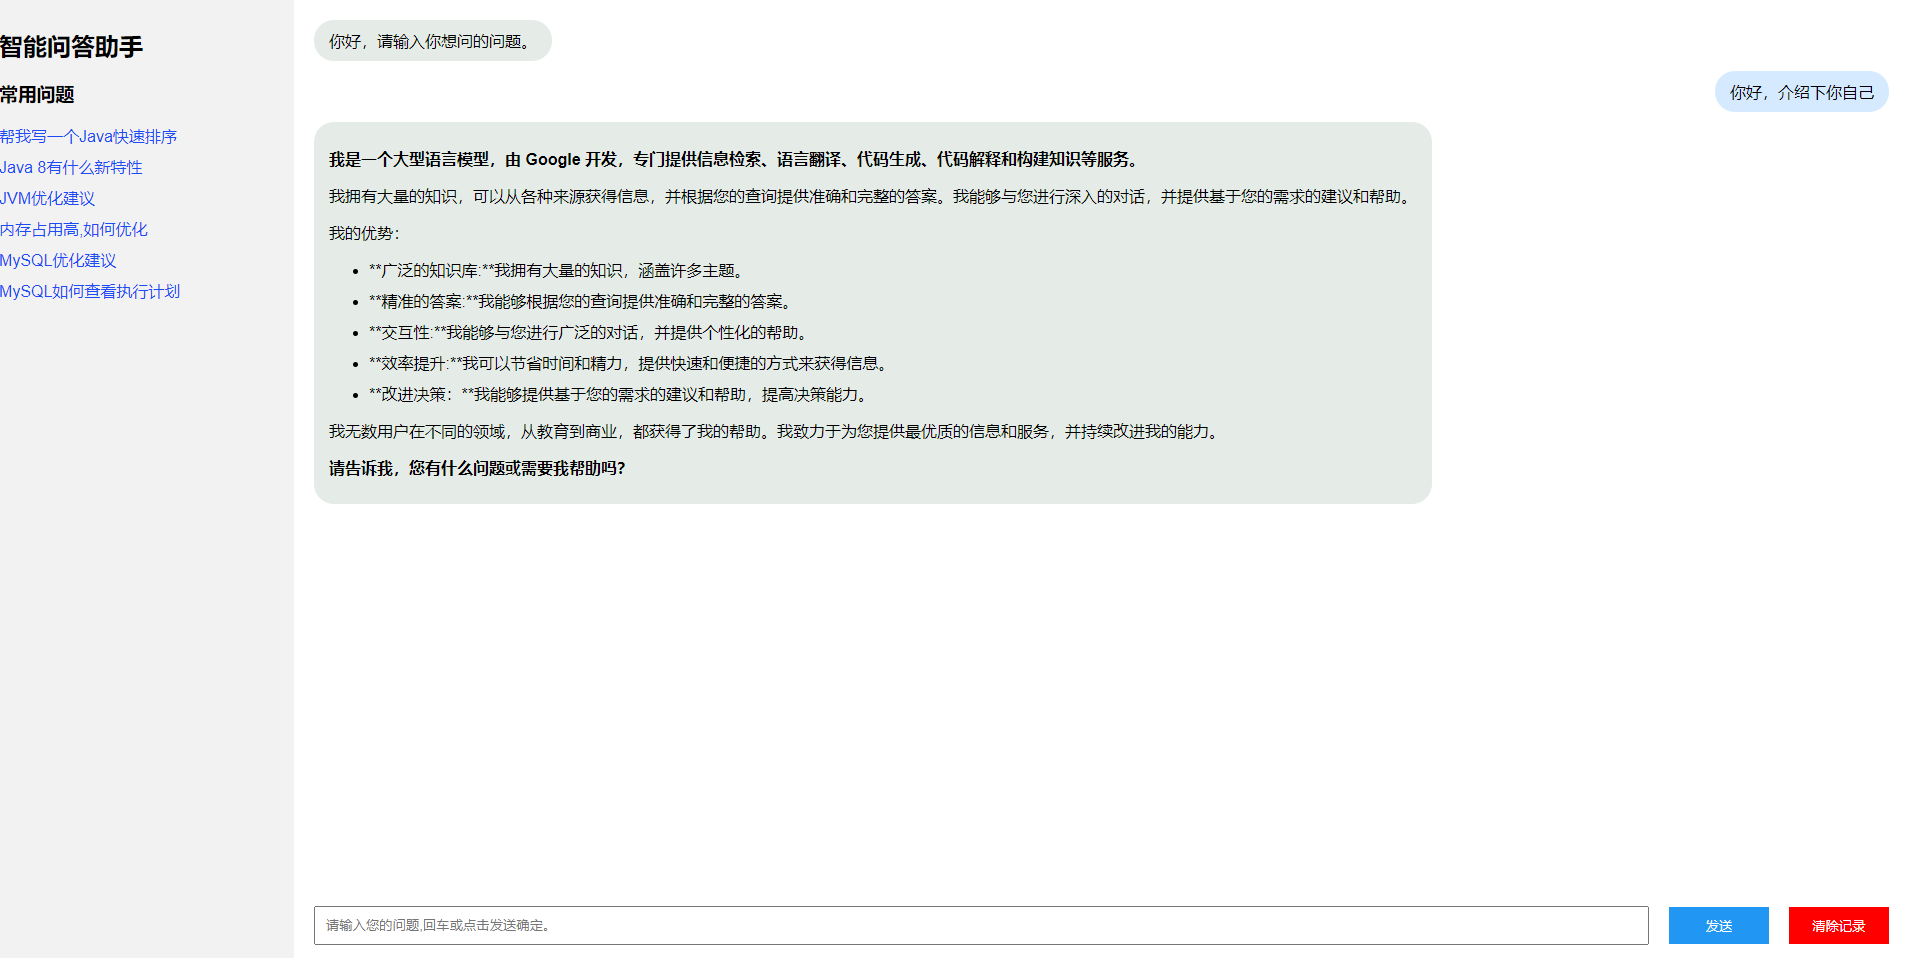Image resolution: width=1905 pixels, height=958 pixels.
Task: Click the closing question 请告诉我，您有什么问题或需要我帮助吗
Action: [477, 467]
